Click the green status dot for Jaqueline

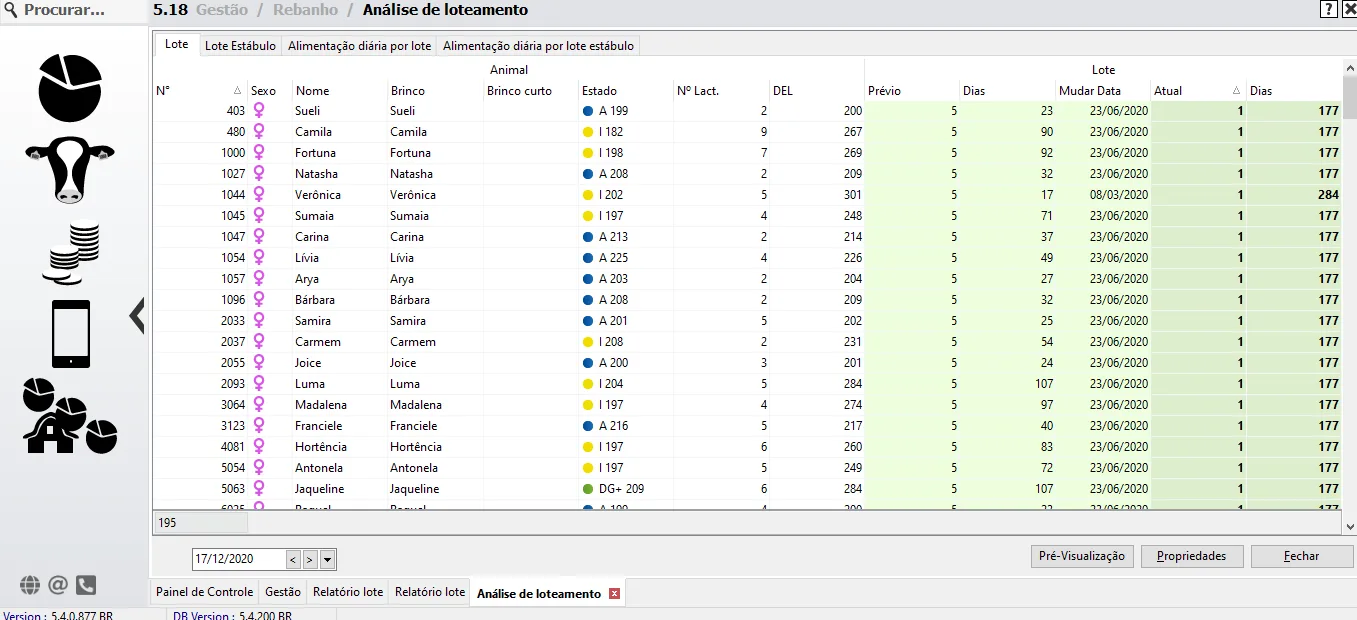point(588,489)
